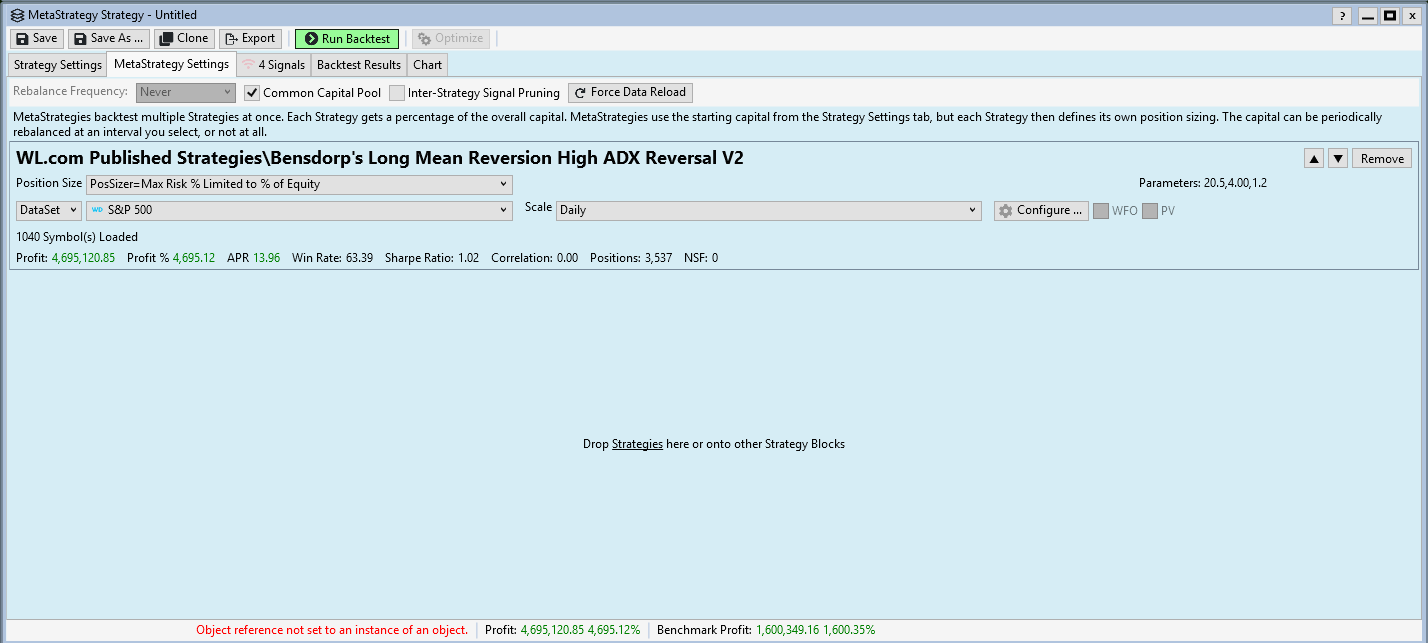Click the Save toolbar button
Viewport: 1428px width, 643px height.
(x=37, y=38)
